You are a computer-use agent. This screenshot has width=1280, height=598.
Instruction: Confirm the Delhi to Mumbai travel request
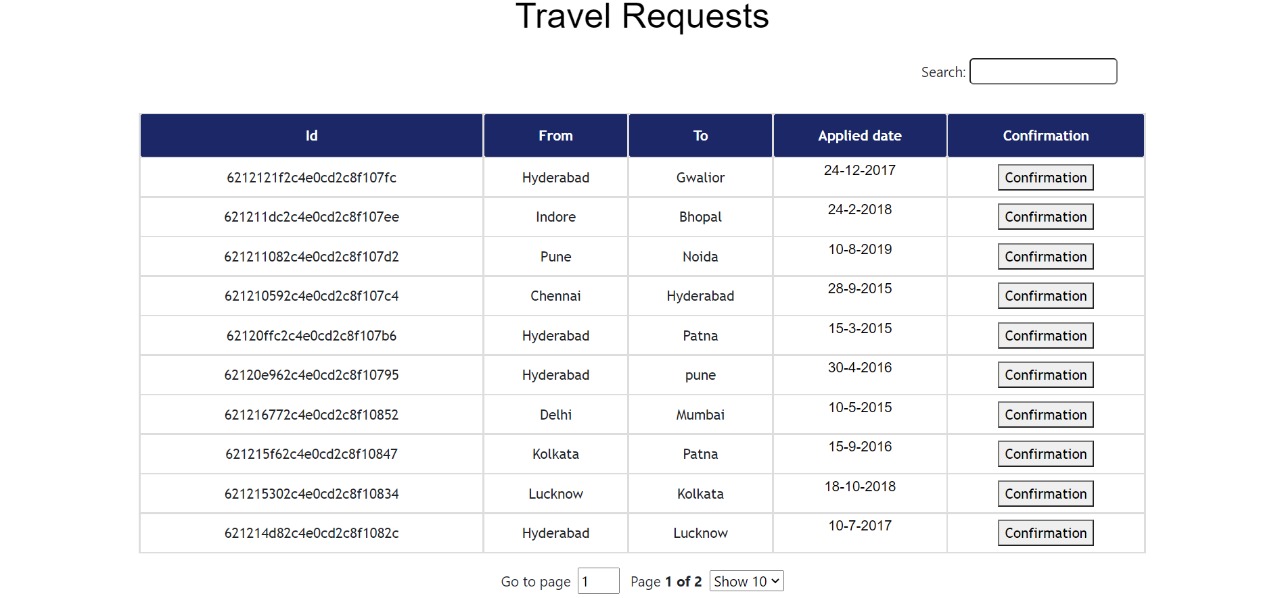[1045, 414]
